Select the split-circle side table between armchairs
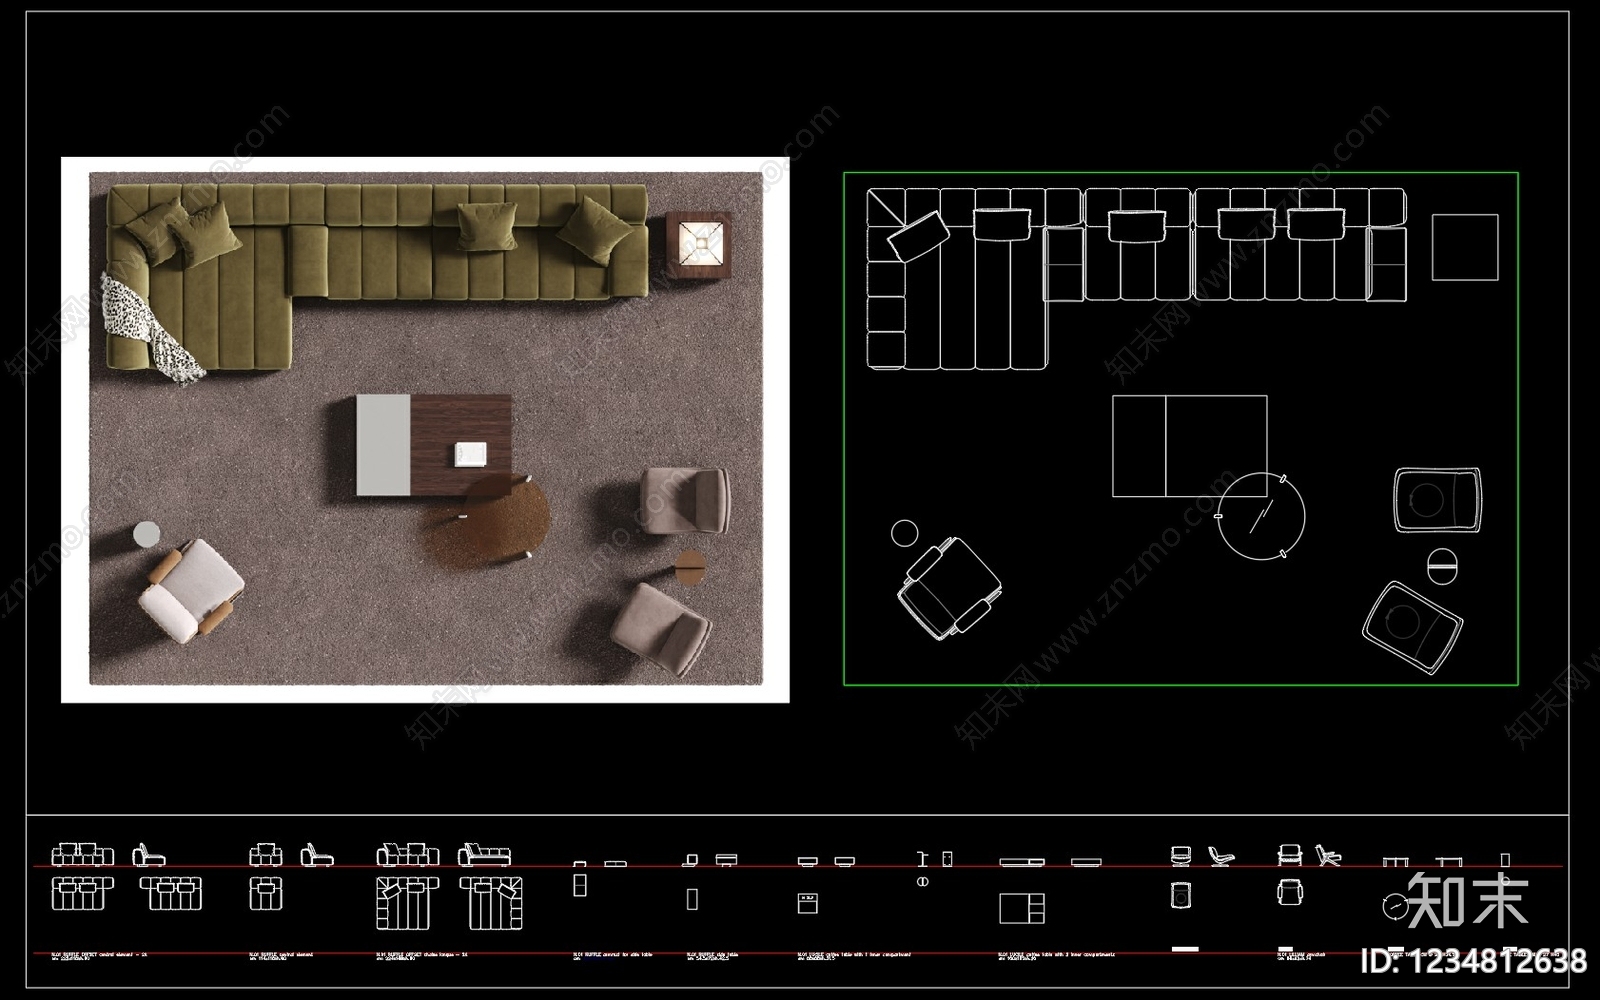The image size is (1600, 1000). click(1442, 566)
